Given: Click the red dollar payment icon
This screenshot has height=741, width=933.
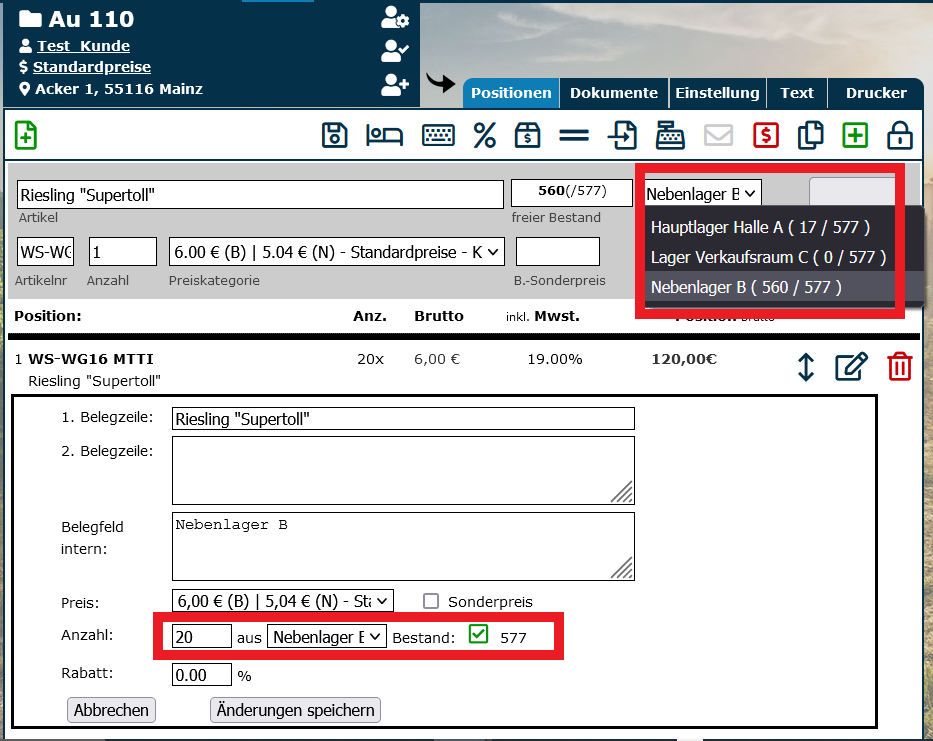Looking at the screenshot, I should coord(766,135).
